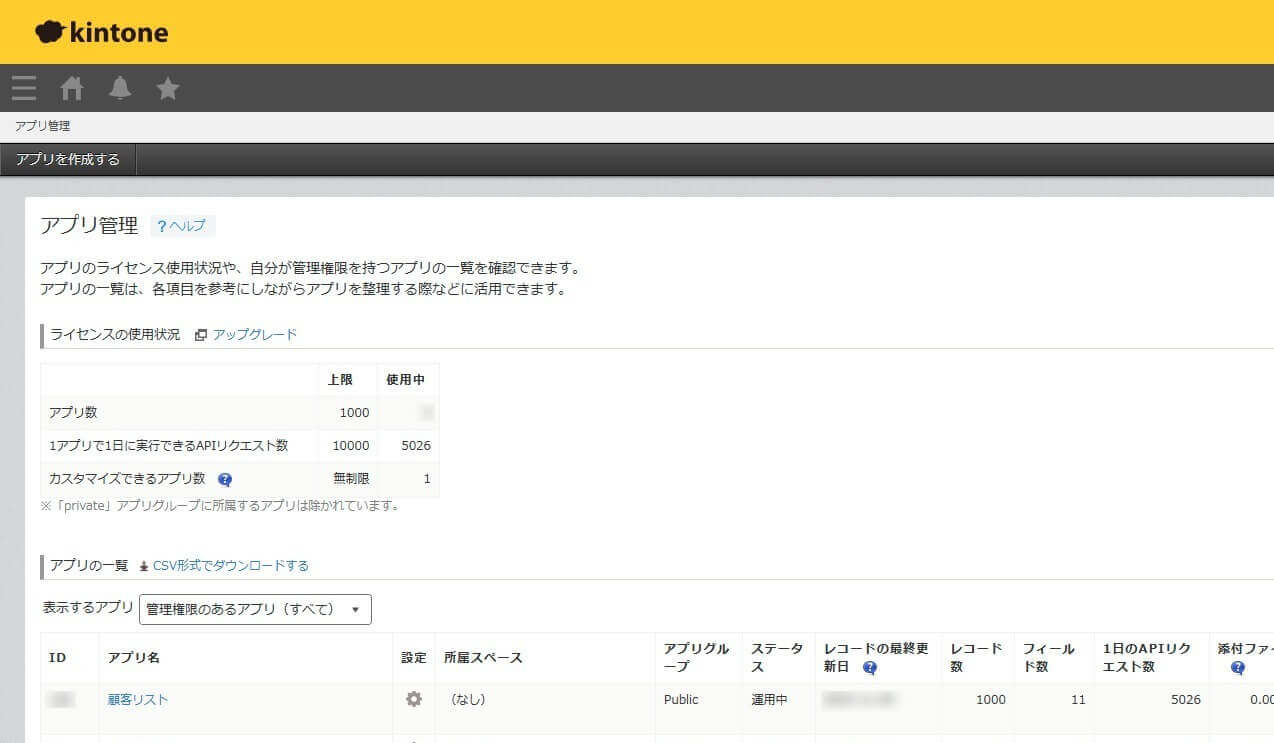Click the help icon beside カスタマイズできるアプリ数
1274x743 pixels.
[225, 479]
